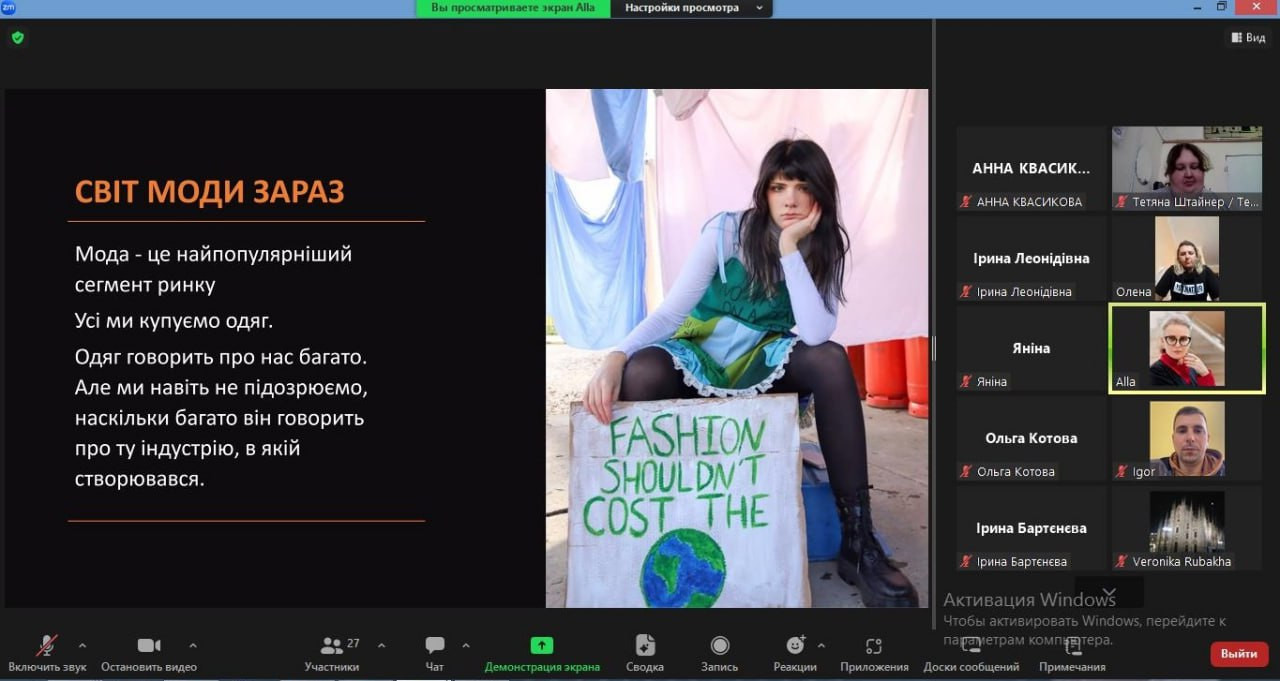
Task: Open the Chat panel
Action: (435, 646)
